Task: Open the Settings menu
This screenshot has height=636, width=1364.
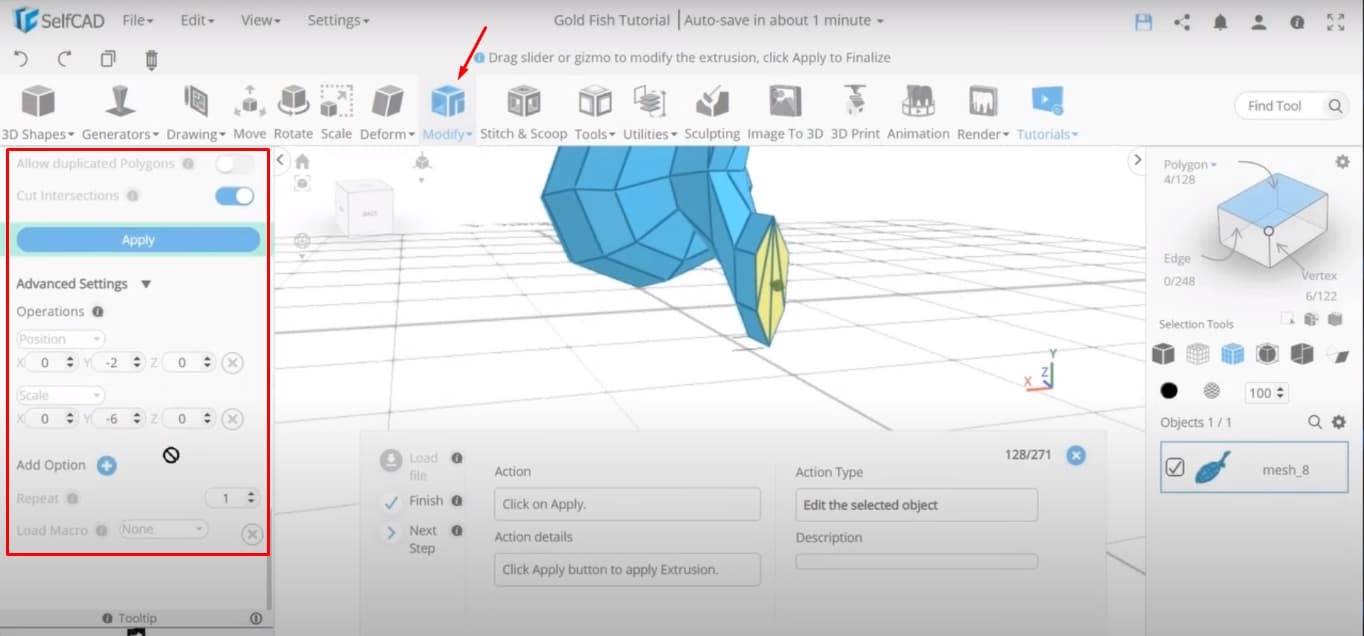Action: 337,19
